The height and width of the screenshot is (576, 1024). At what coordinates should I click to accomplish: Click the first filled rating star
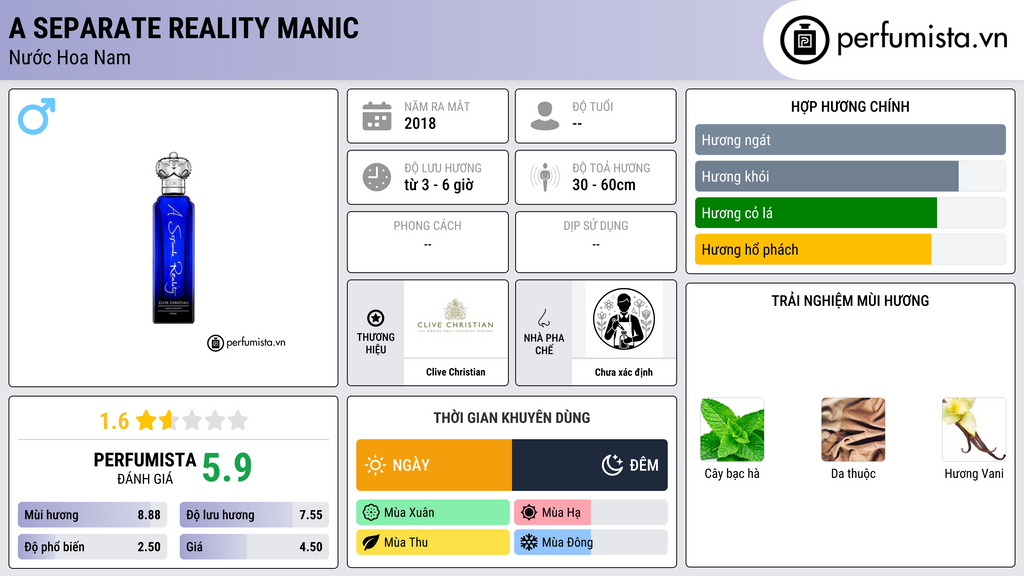(x=146, y=420)
